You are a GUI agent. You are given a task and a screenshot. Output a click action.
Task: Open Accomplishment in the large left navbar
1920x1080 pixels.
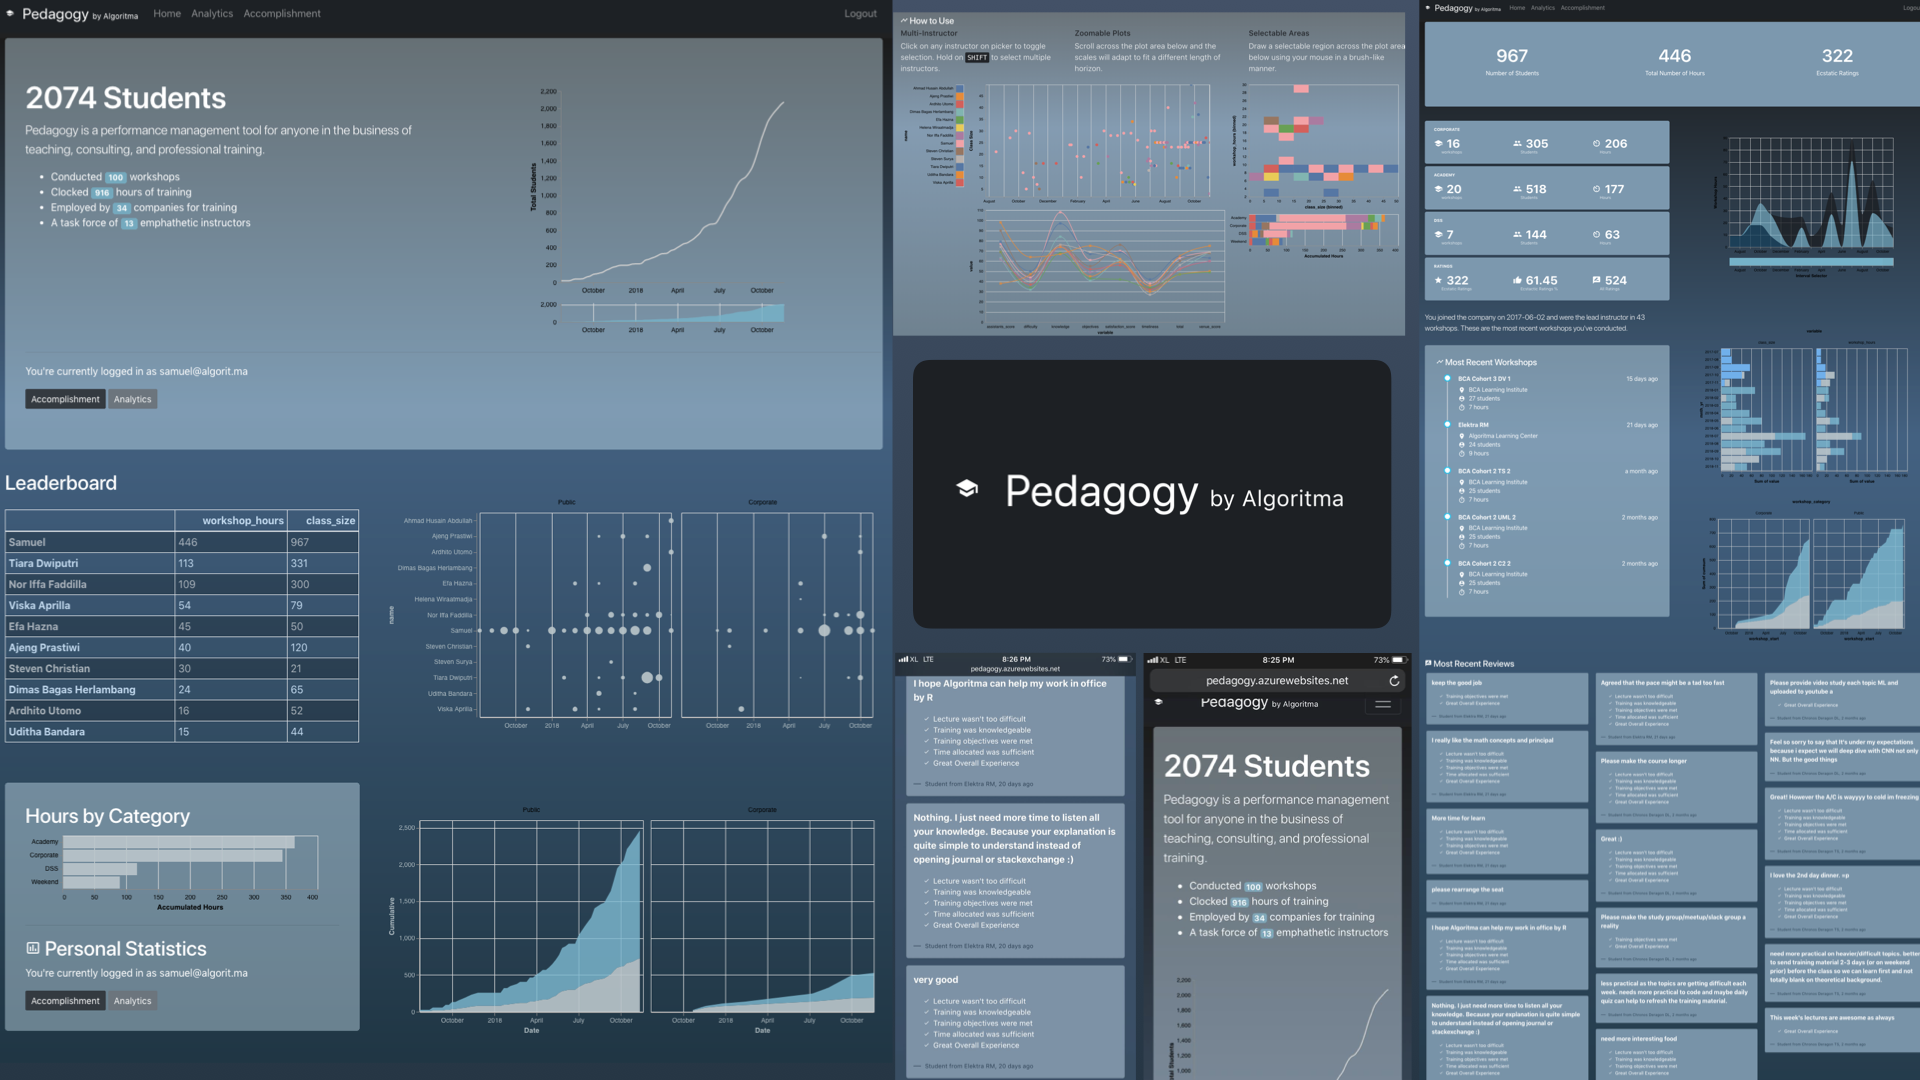(x=282, y=14)
